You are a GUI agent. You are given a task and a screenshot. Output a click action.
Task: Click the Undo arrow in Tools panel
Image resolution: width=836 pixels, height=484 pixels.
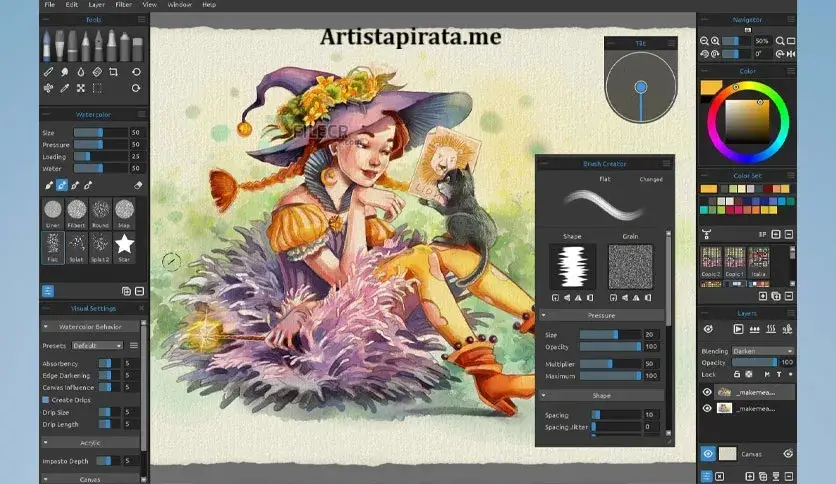136,71
